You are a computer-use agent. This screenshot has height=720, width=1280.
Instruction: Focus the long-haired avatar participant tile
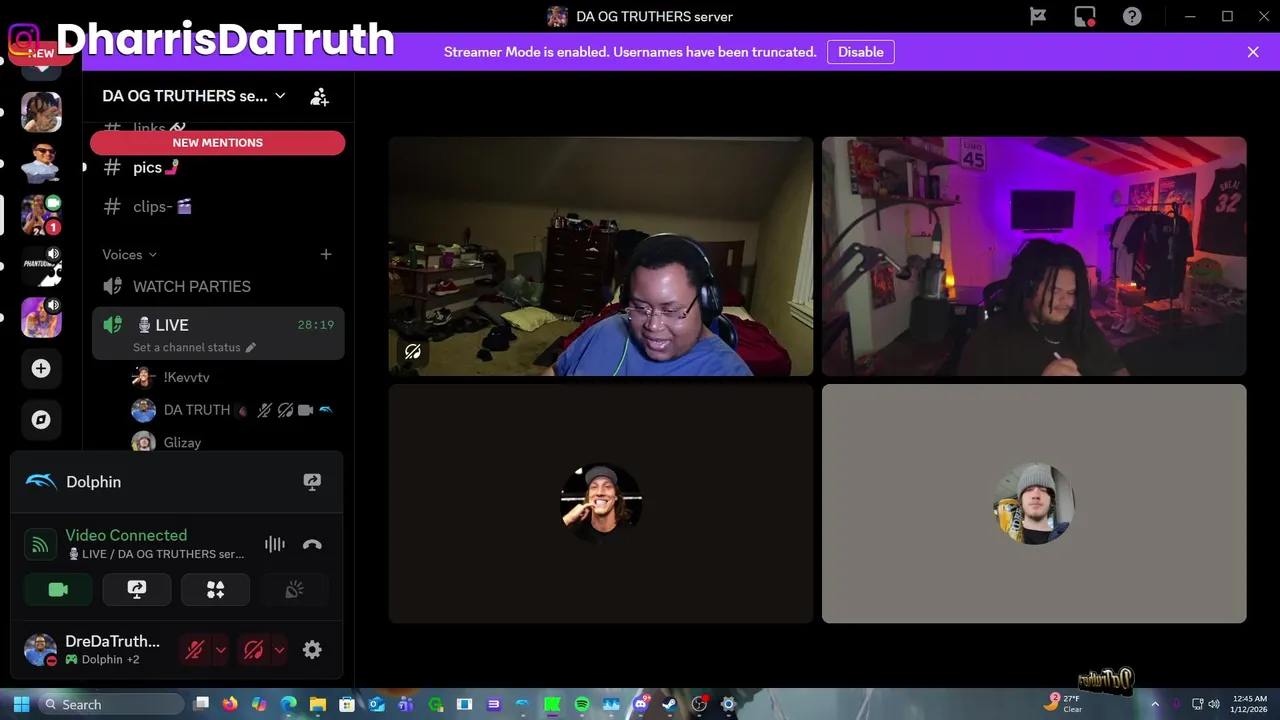(600, 503)
